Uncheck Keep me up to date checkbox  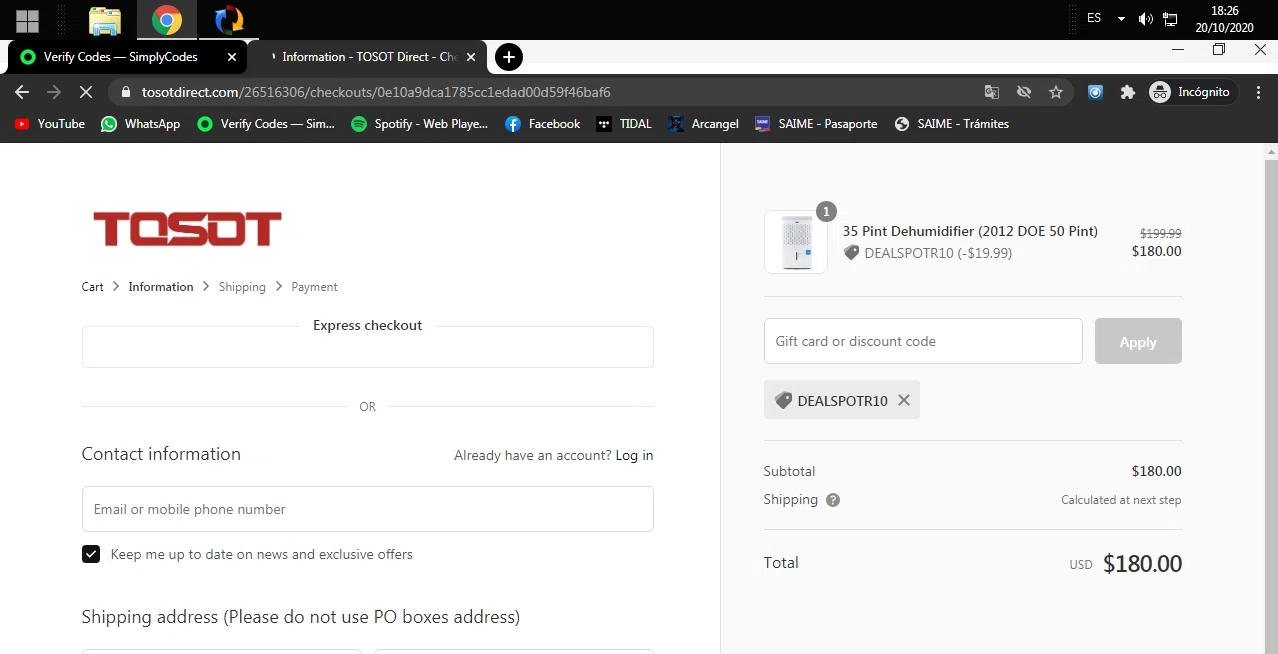coord(91,554)
